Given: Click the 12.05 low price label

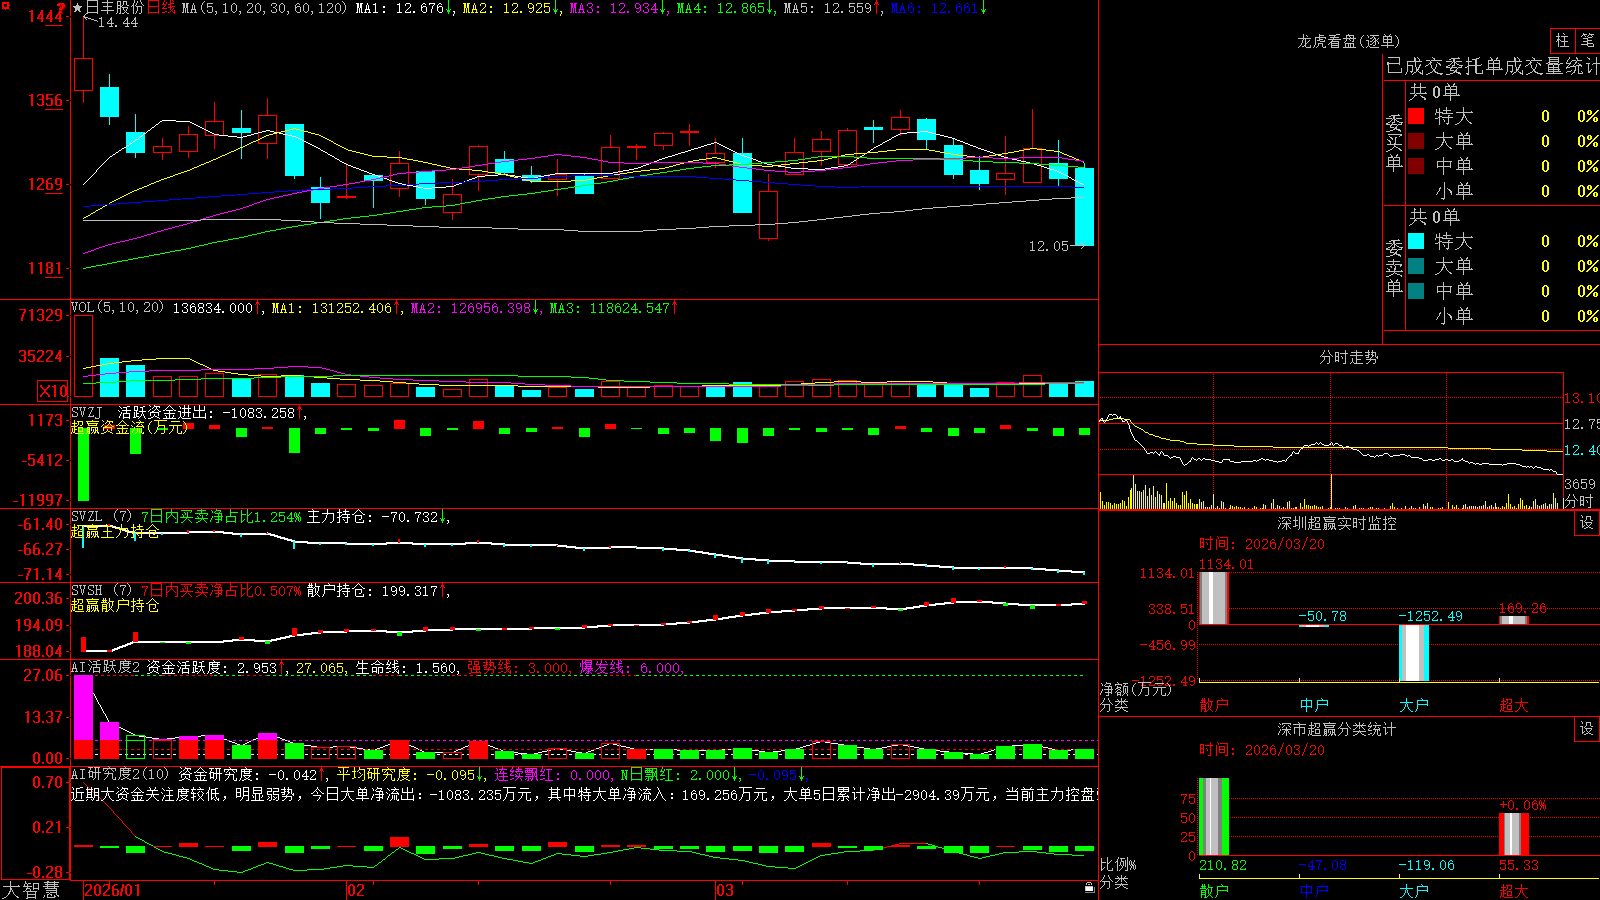Looking at the screenshot, I should click(1048, 246).
